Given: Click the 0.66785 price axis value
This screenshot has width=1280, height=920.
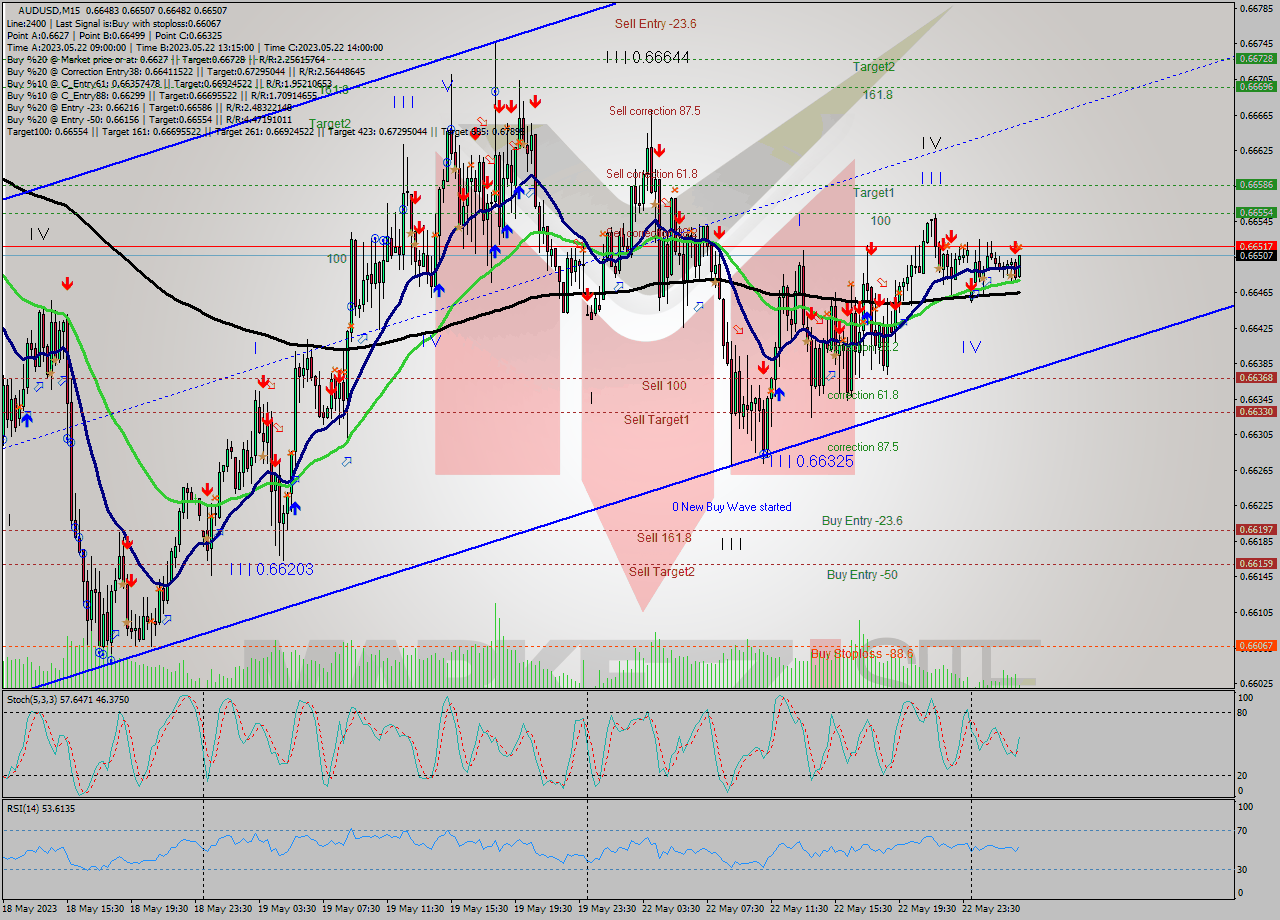Looking at the screenshot, I should [1256, 8].
